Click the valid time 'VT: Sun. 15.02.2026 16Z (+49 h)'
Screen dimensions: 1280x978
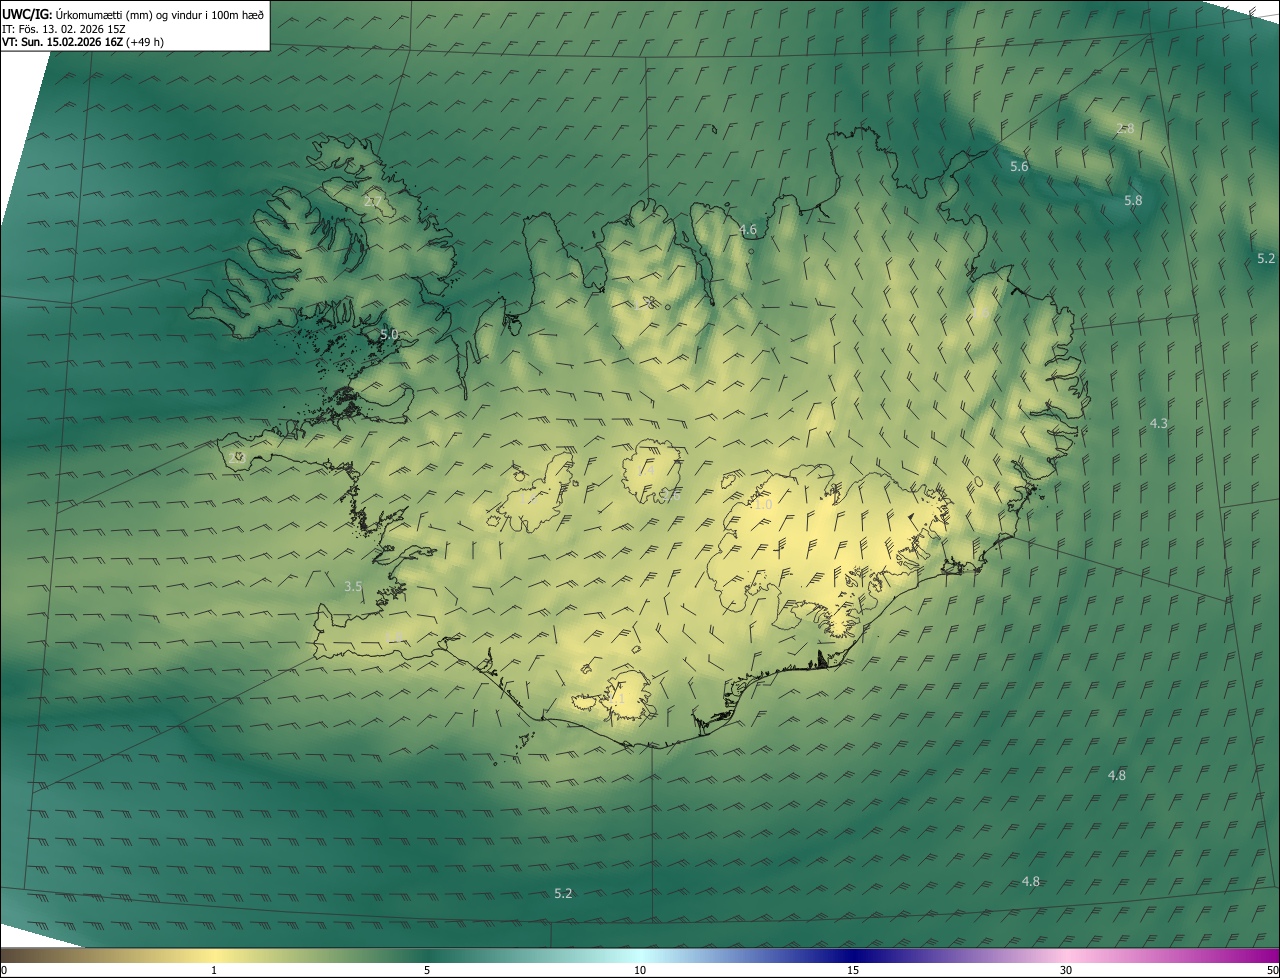tap(83, 42)
